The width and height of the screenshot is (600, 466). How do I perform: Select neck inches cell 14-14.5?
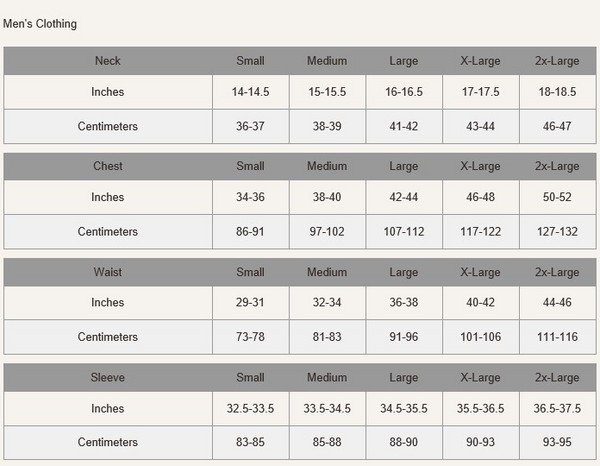[251, 92]
